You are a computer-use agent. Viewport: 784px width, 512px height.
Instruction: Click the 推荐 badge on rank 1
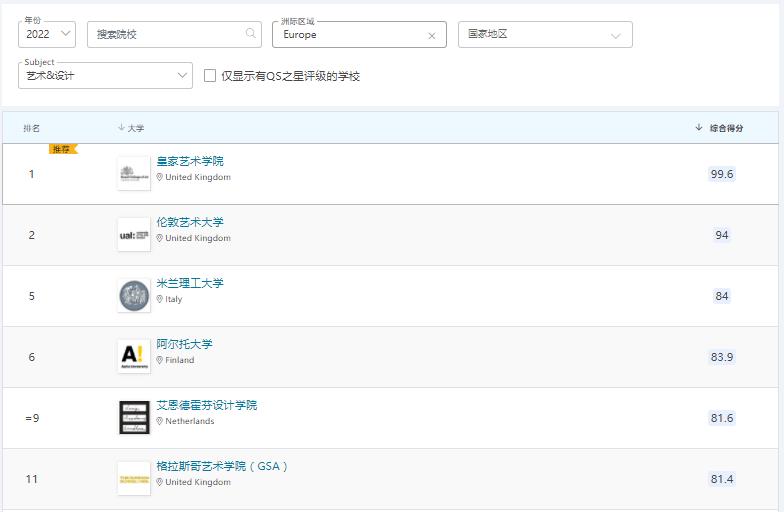coord(63,149)
